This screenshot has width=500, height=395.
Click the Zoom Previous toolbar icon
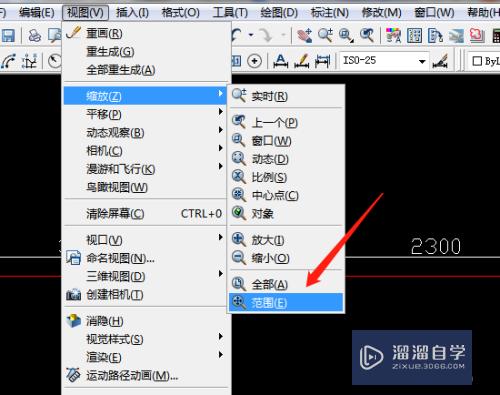pyautogui.click(x=367, y=35)
